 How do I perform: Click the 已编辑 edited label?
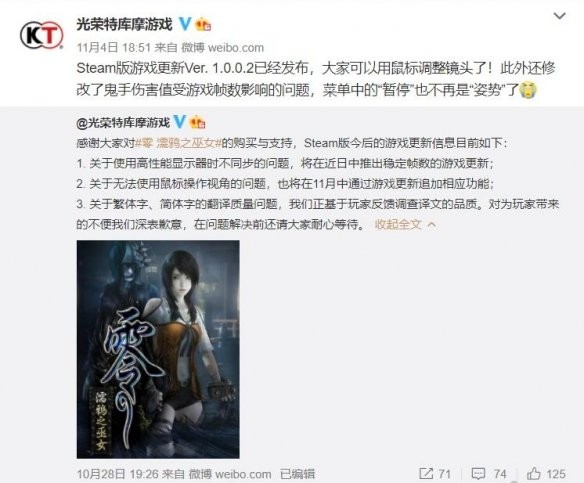tap(297, 474)
